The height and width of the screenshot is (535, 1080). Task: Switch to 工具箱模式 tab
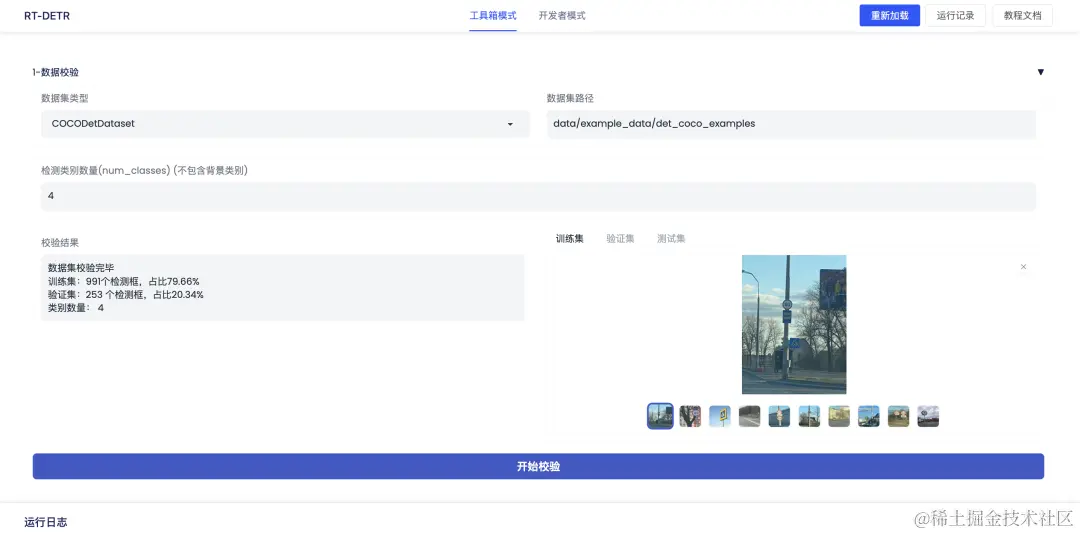[x=492, y=16]
